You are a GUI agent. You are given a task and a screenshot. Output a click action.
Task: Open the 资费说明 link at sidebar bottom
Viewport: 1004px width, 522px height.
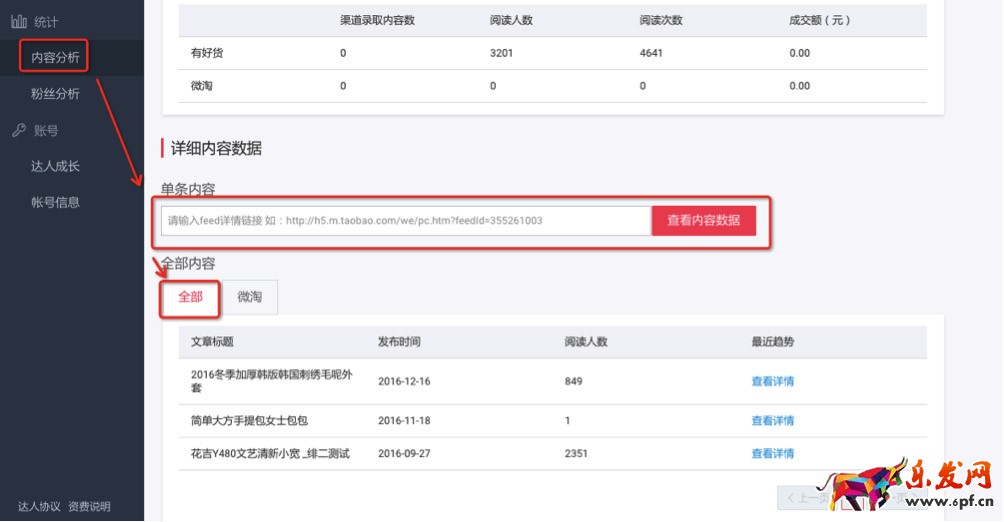[x=89, y=506]
